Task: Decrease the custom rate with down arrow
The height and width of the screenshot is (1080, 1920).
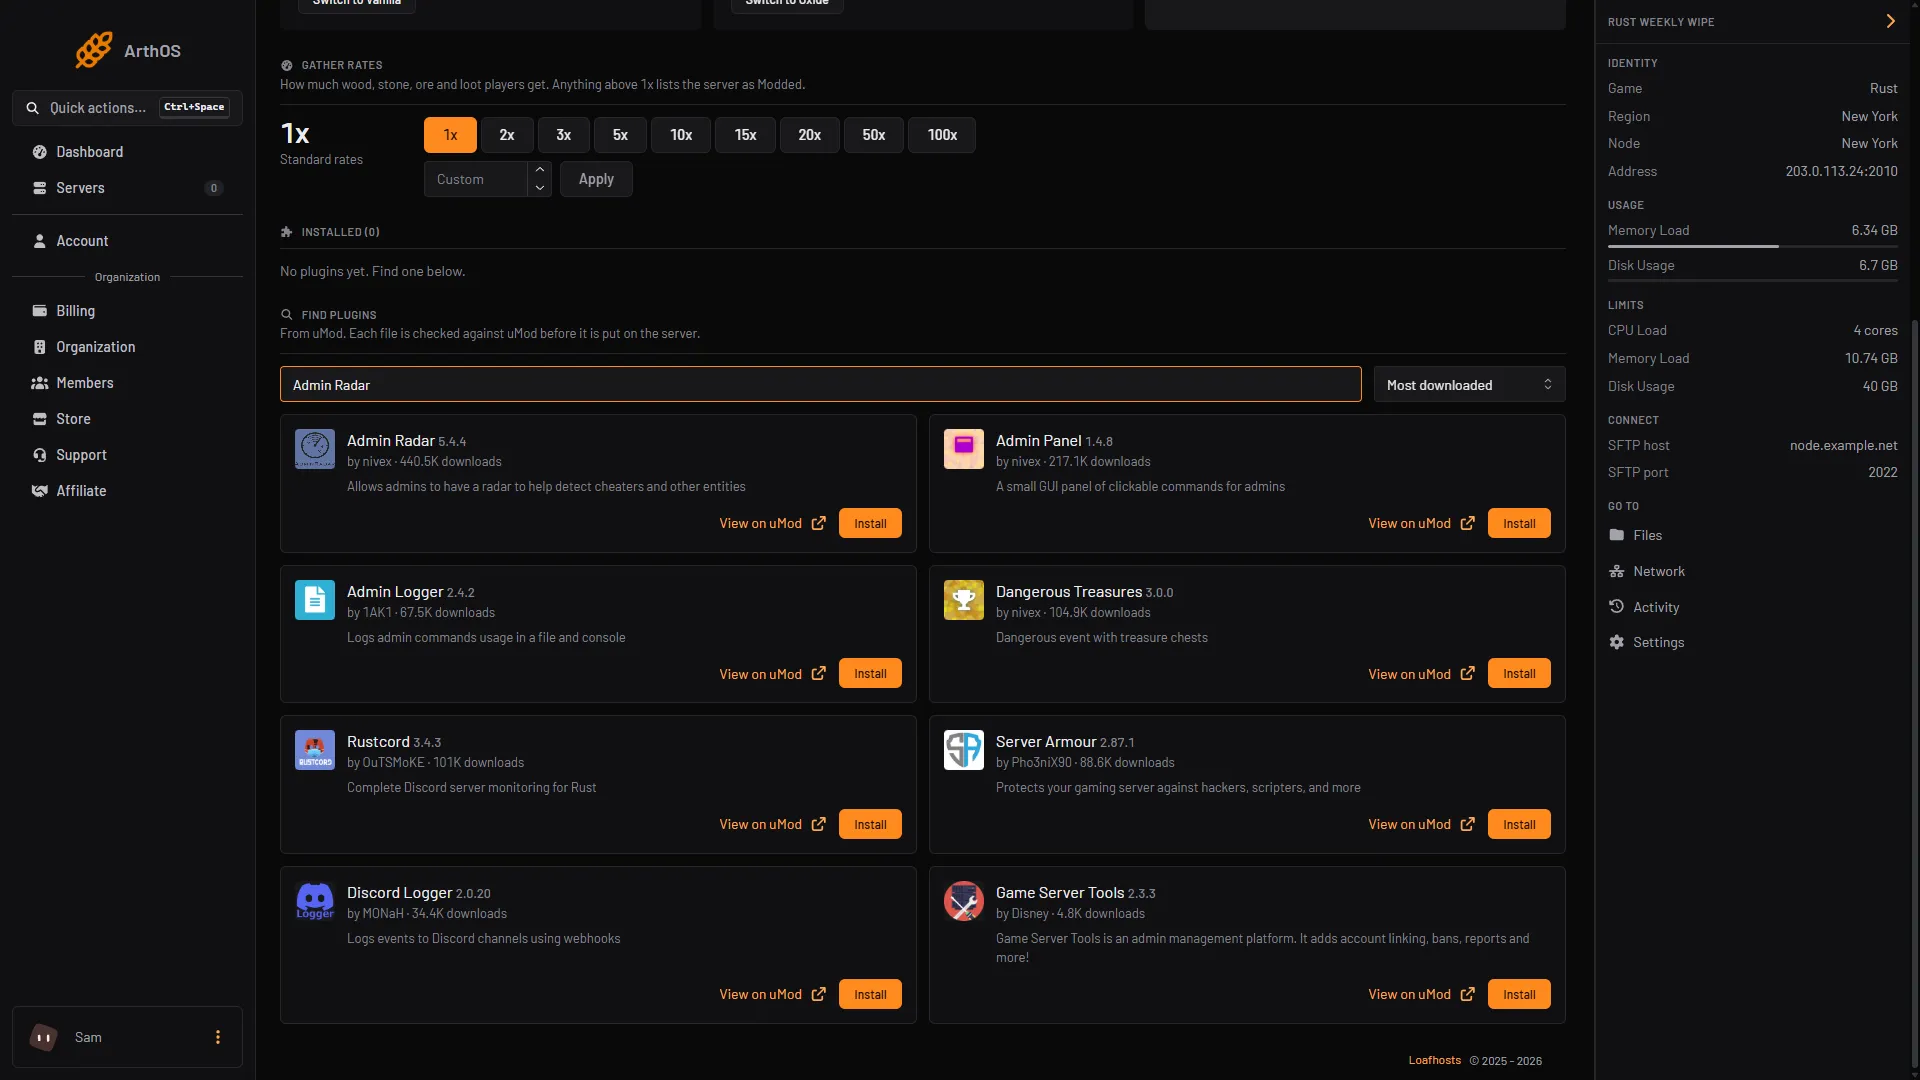Action: click(x=540, y=188)
